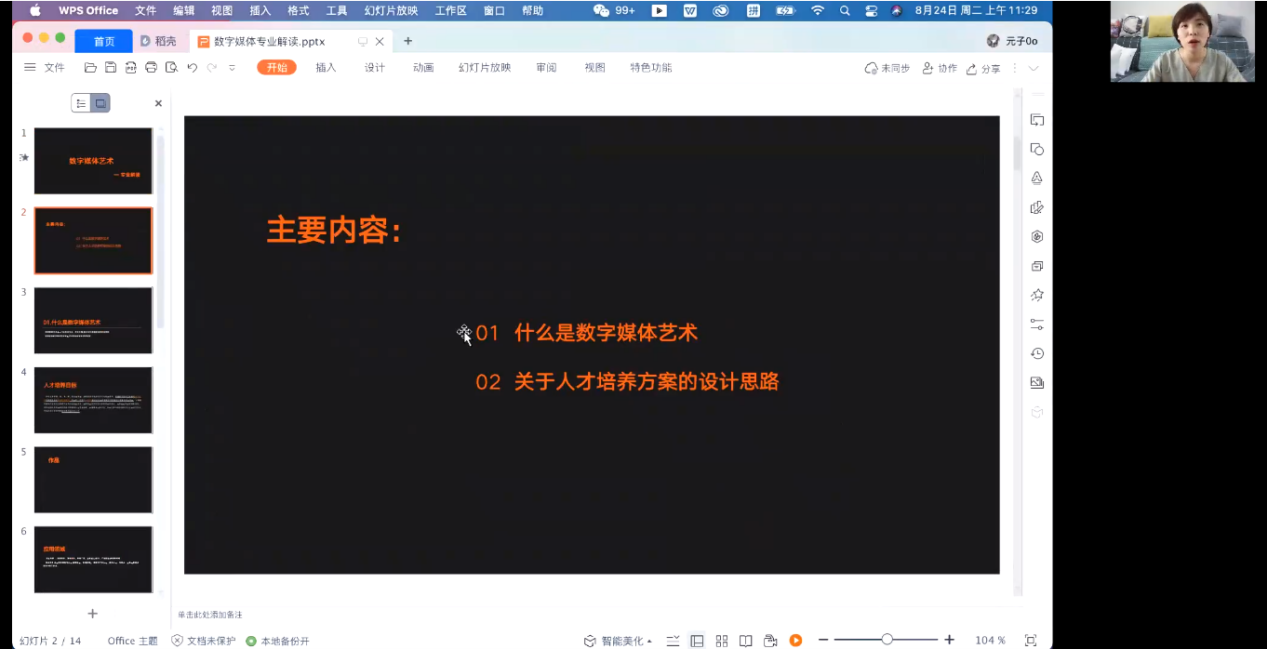Image resolution: width=1267 pixels, height=649 pixels.
Task: Select slide 4 thumbnail 人才培养目标
Action: pos(93,400)
